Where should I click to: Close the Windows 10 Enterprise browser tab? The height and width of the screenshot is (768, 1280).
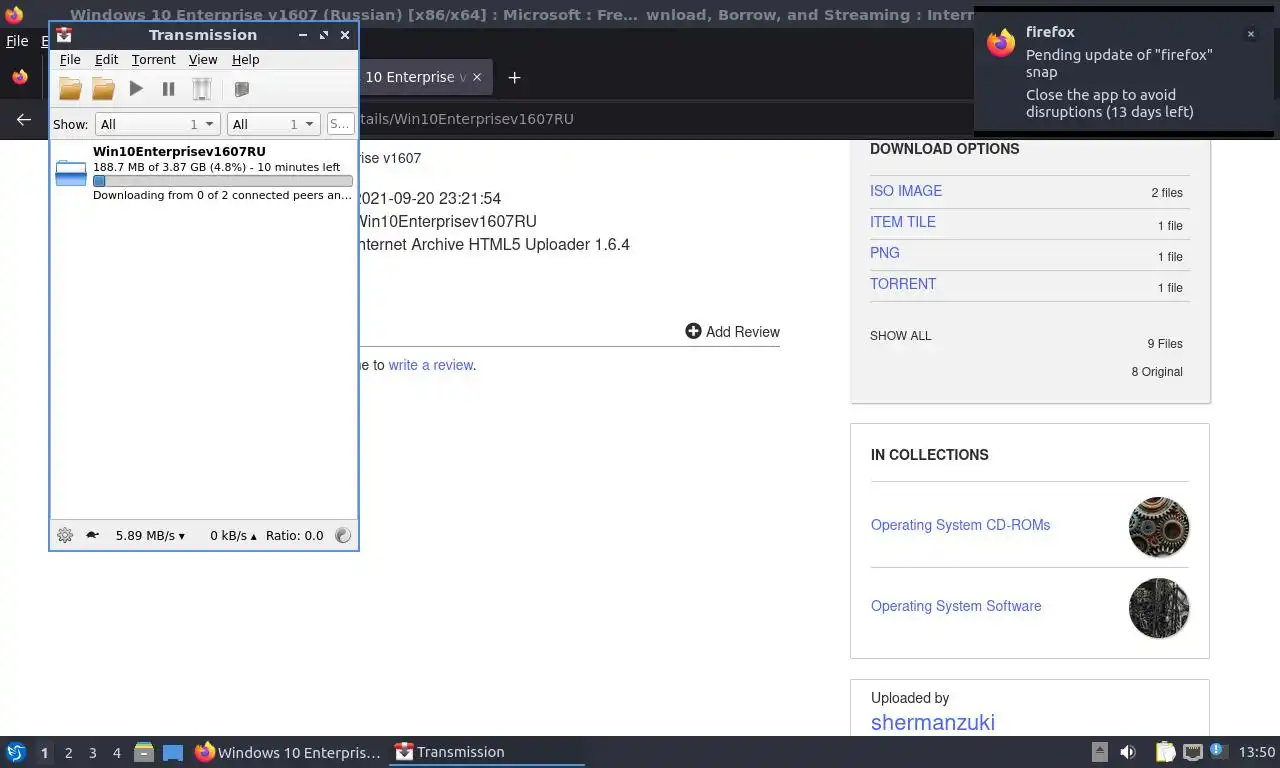pos(477,77)
